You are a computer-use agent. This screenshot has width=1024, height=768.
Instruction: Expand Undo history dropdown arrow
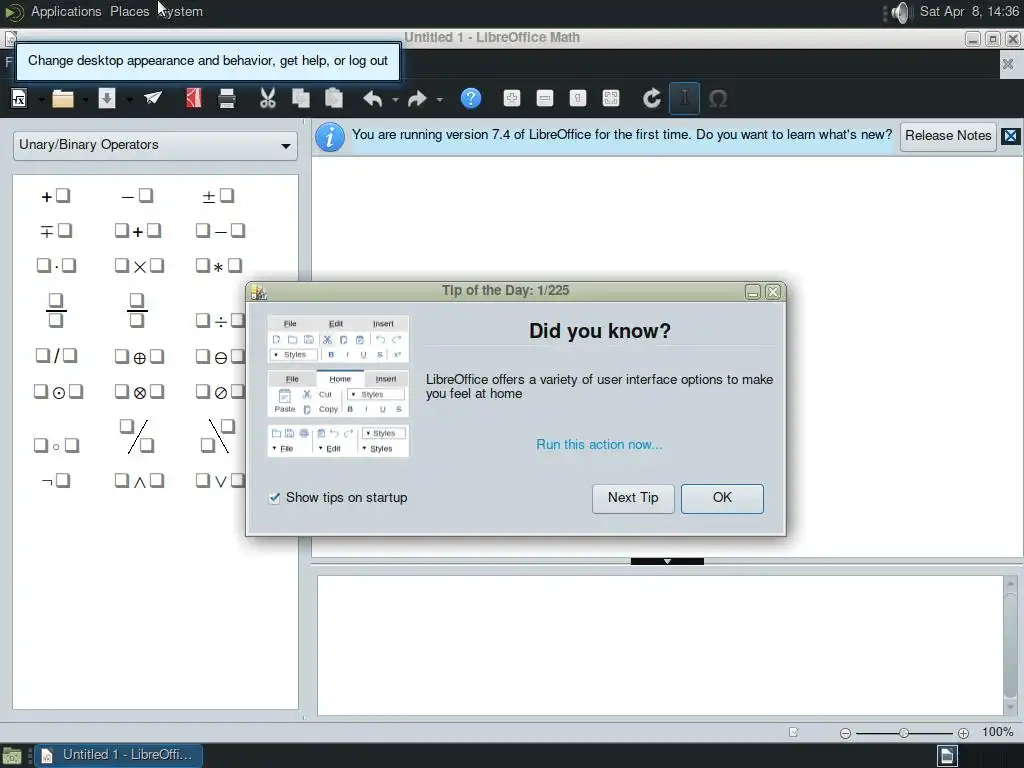[x=395, y=100]
